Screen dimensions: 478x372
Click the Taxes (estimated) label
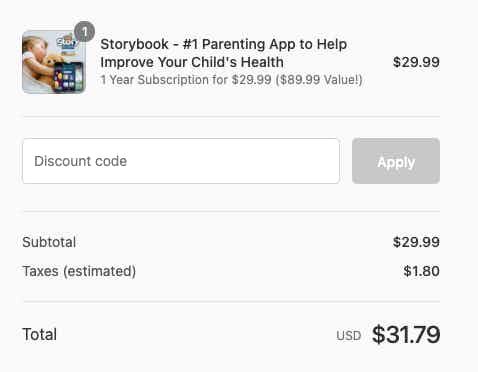[79, 271]
